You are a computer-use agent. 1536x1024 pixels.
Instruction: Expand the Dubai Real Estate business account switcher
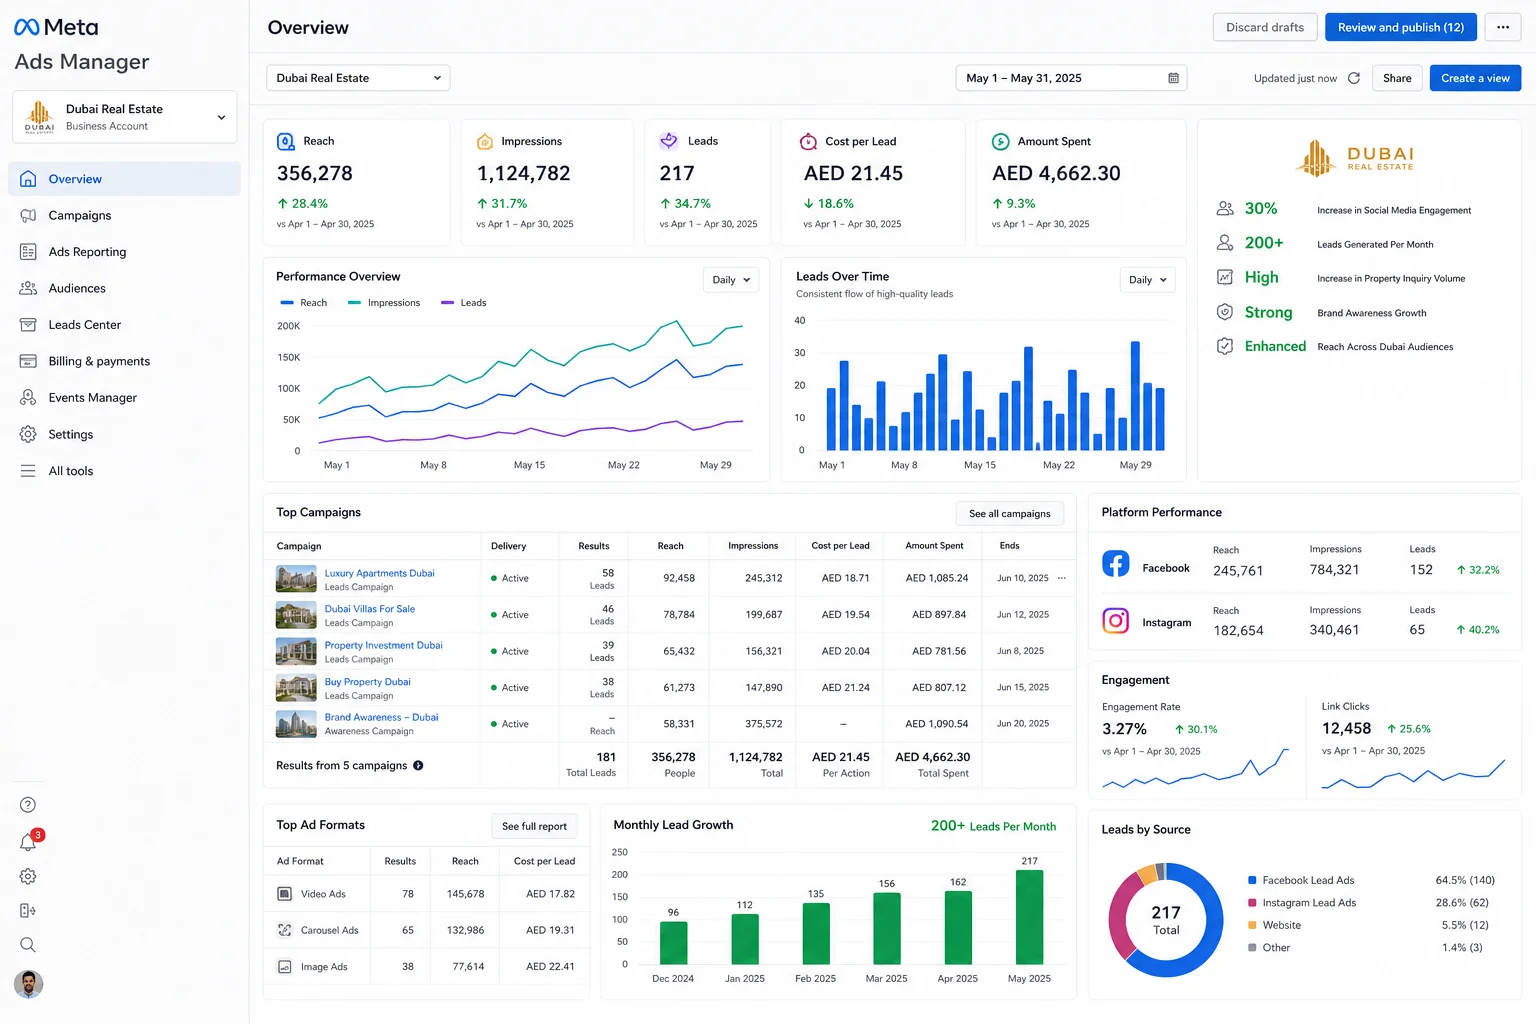[x=125, y=117]
